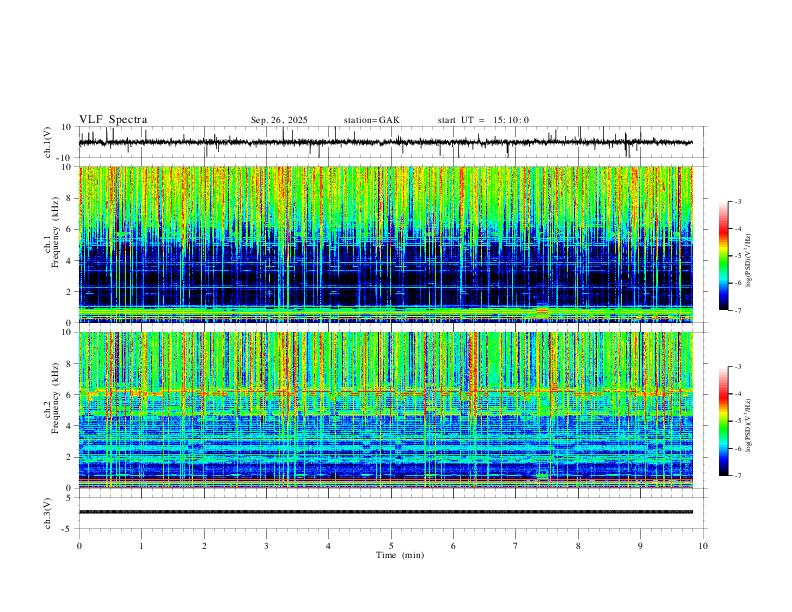
Task: Click tick label "10" on Time axis
Action: pyautogui.click(x=703, y=546)
